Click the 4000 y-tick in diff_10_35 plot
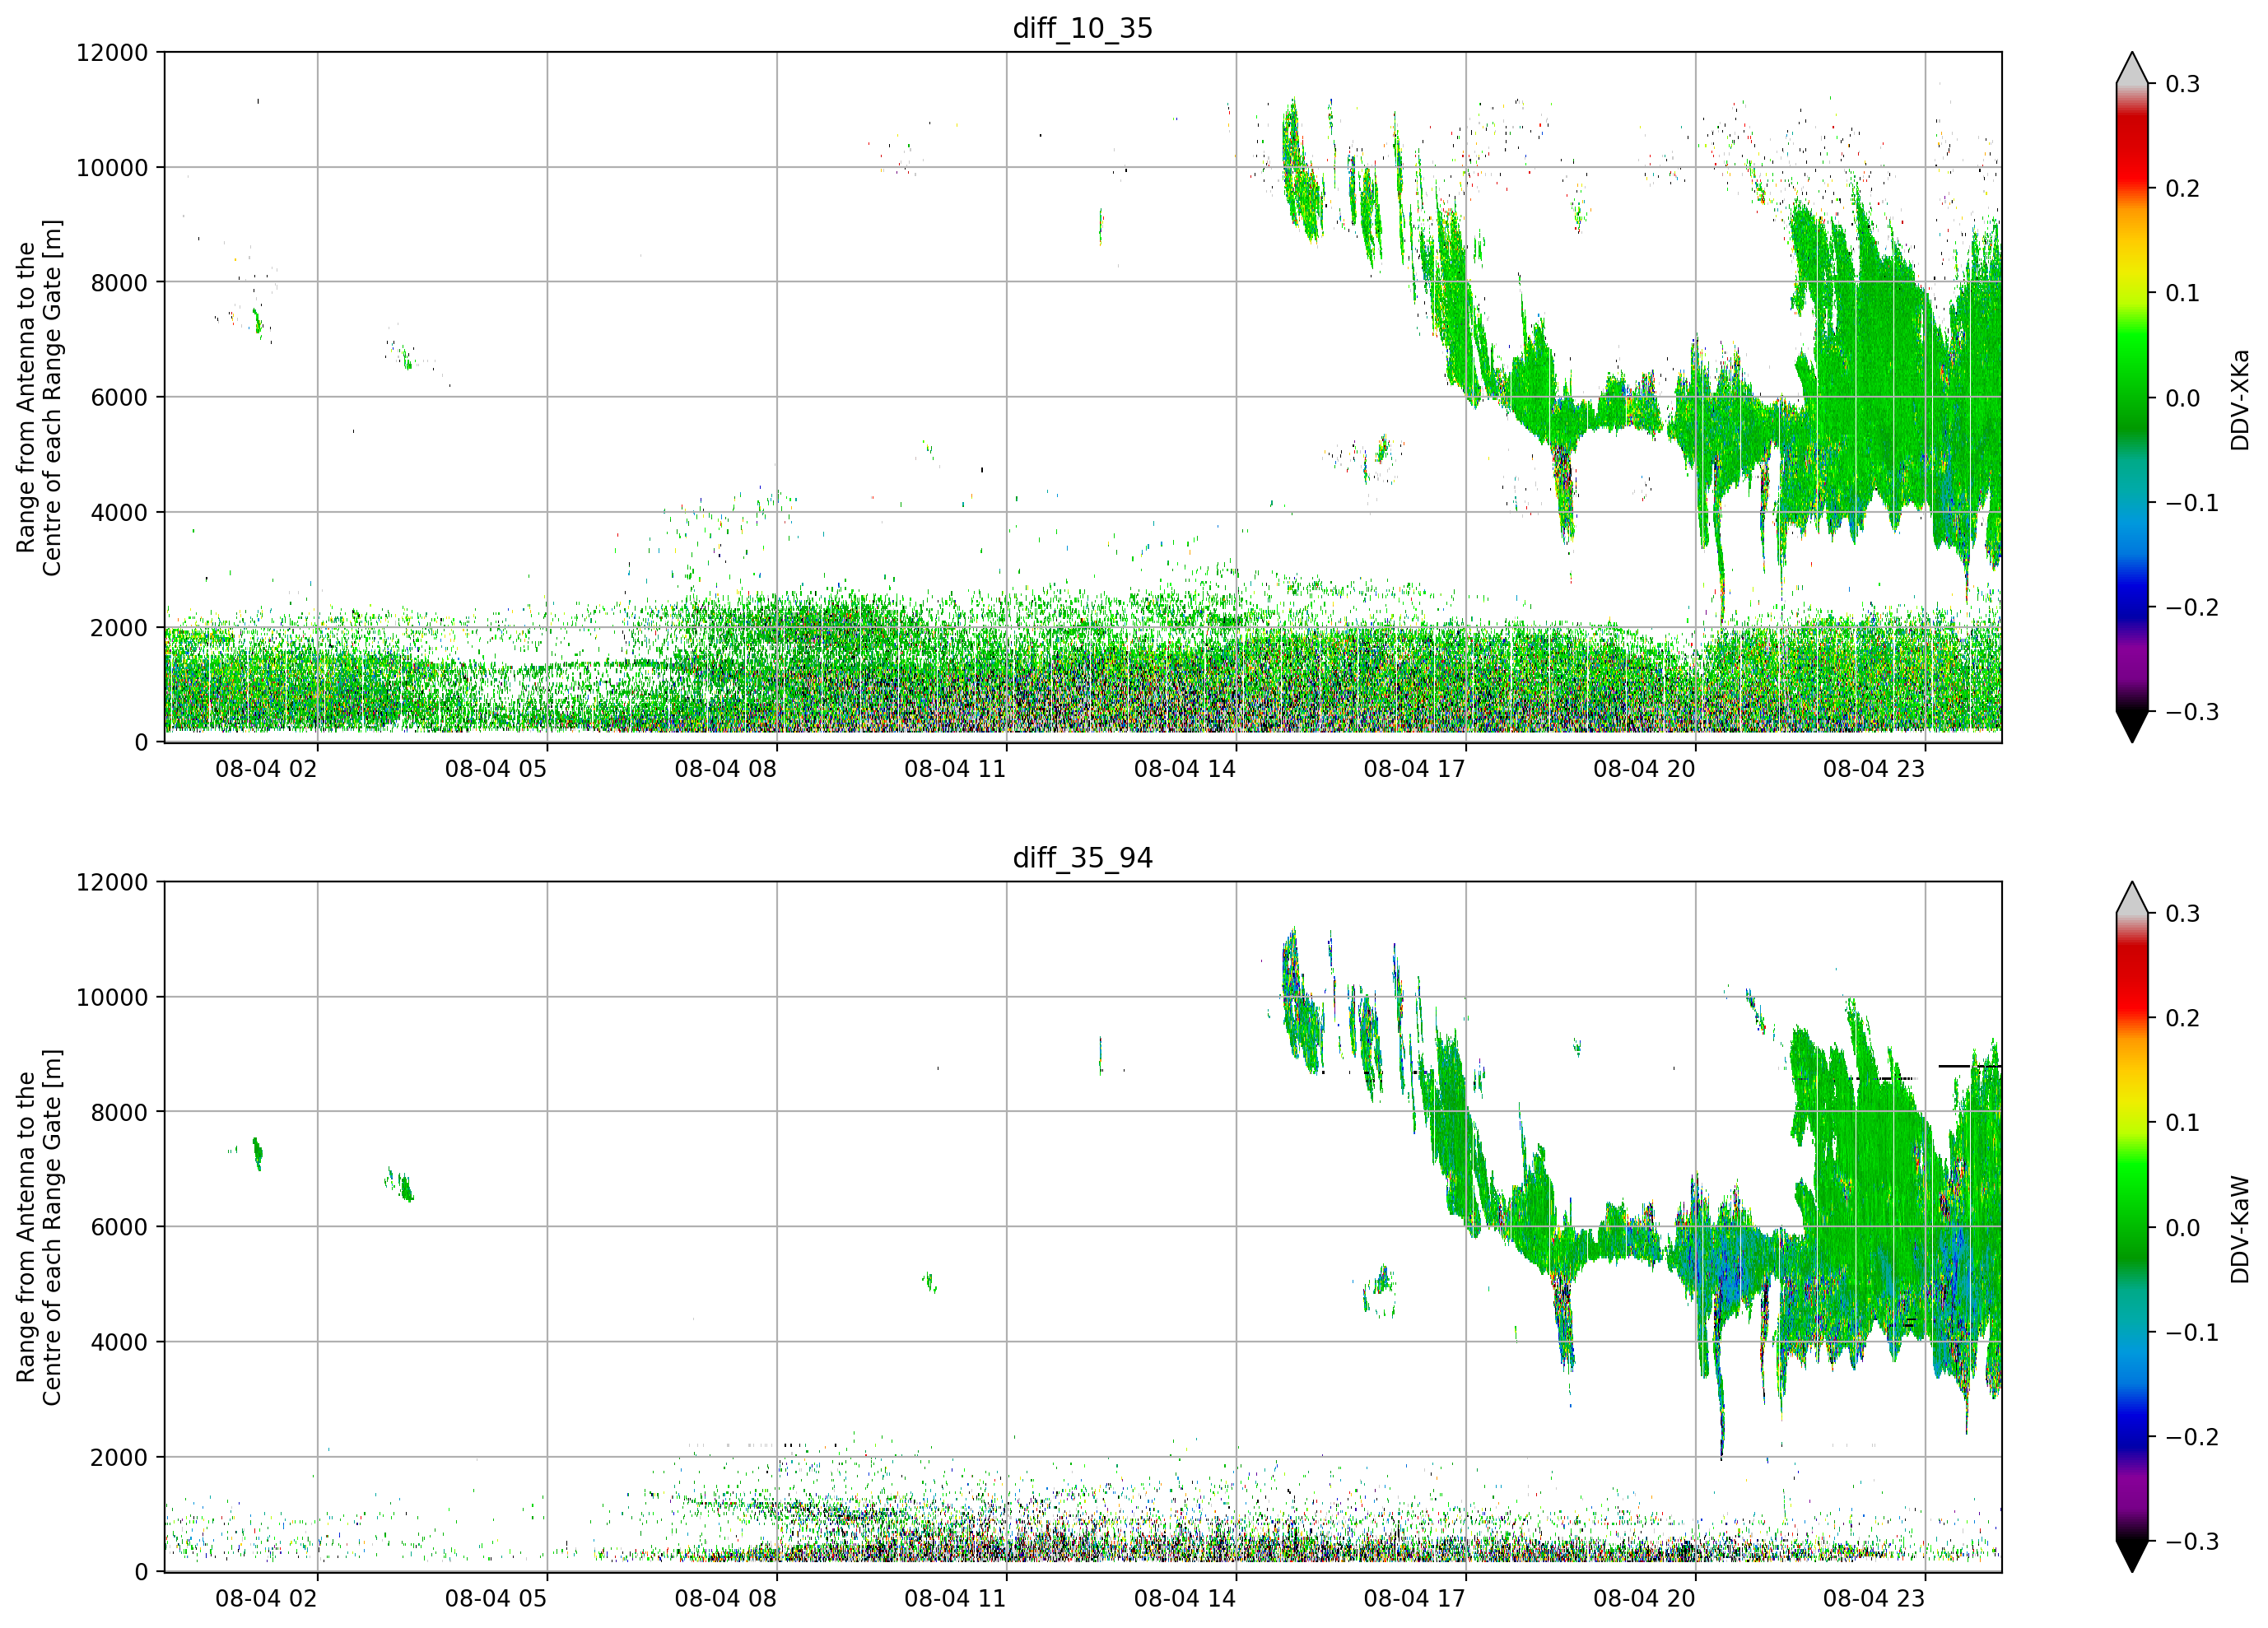 coord(119,513)
